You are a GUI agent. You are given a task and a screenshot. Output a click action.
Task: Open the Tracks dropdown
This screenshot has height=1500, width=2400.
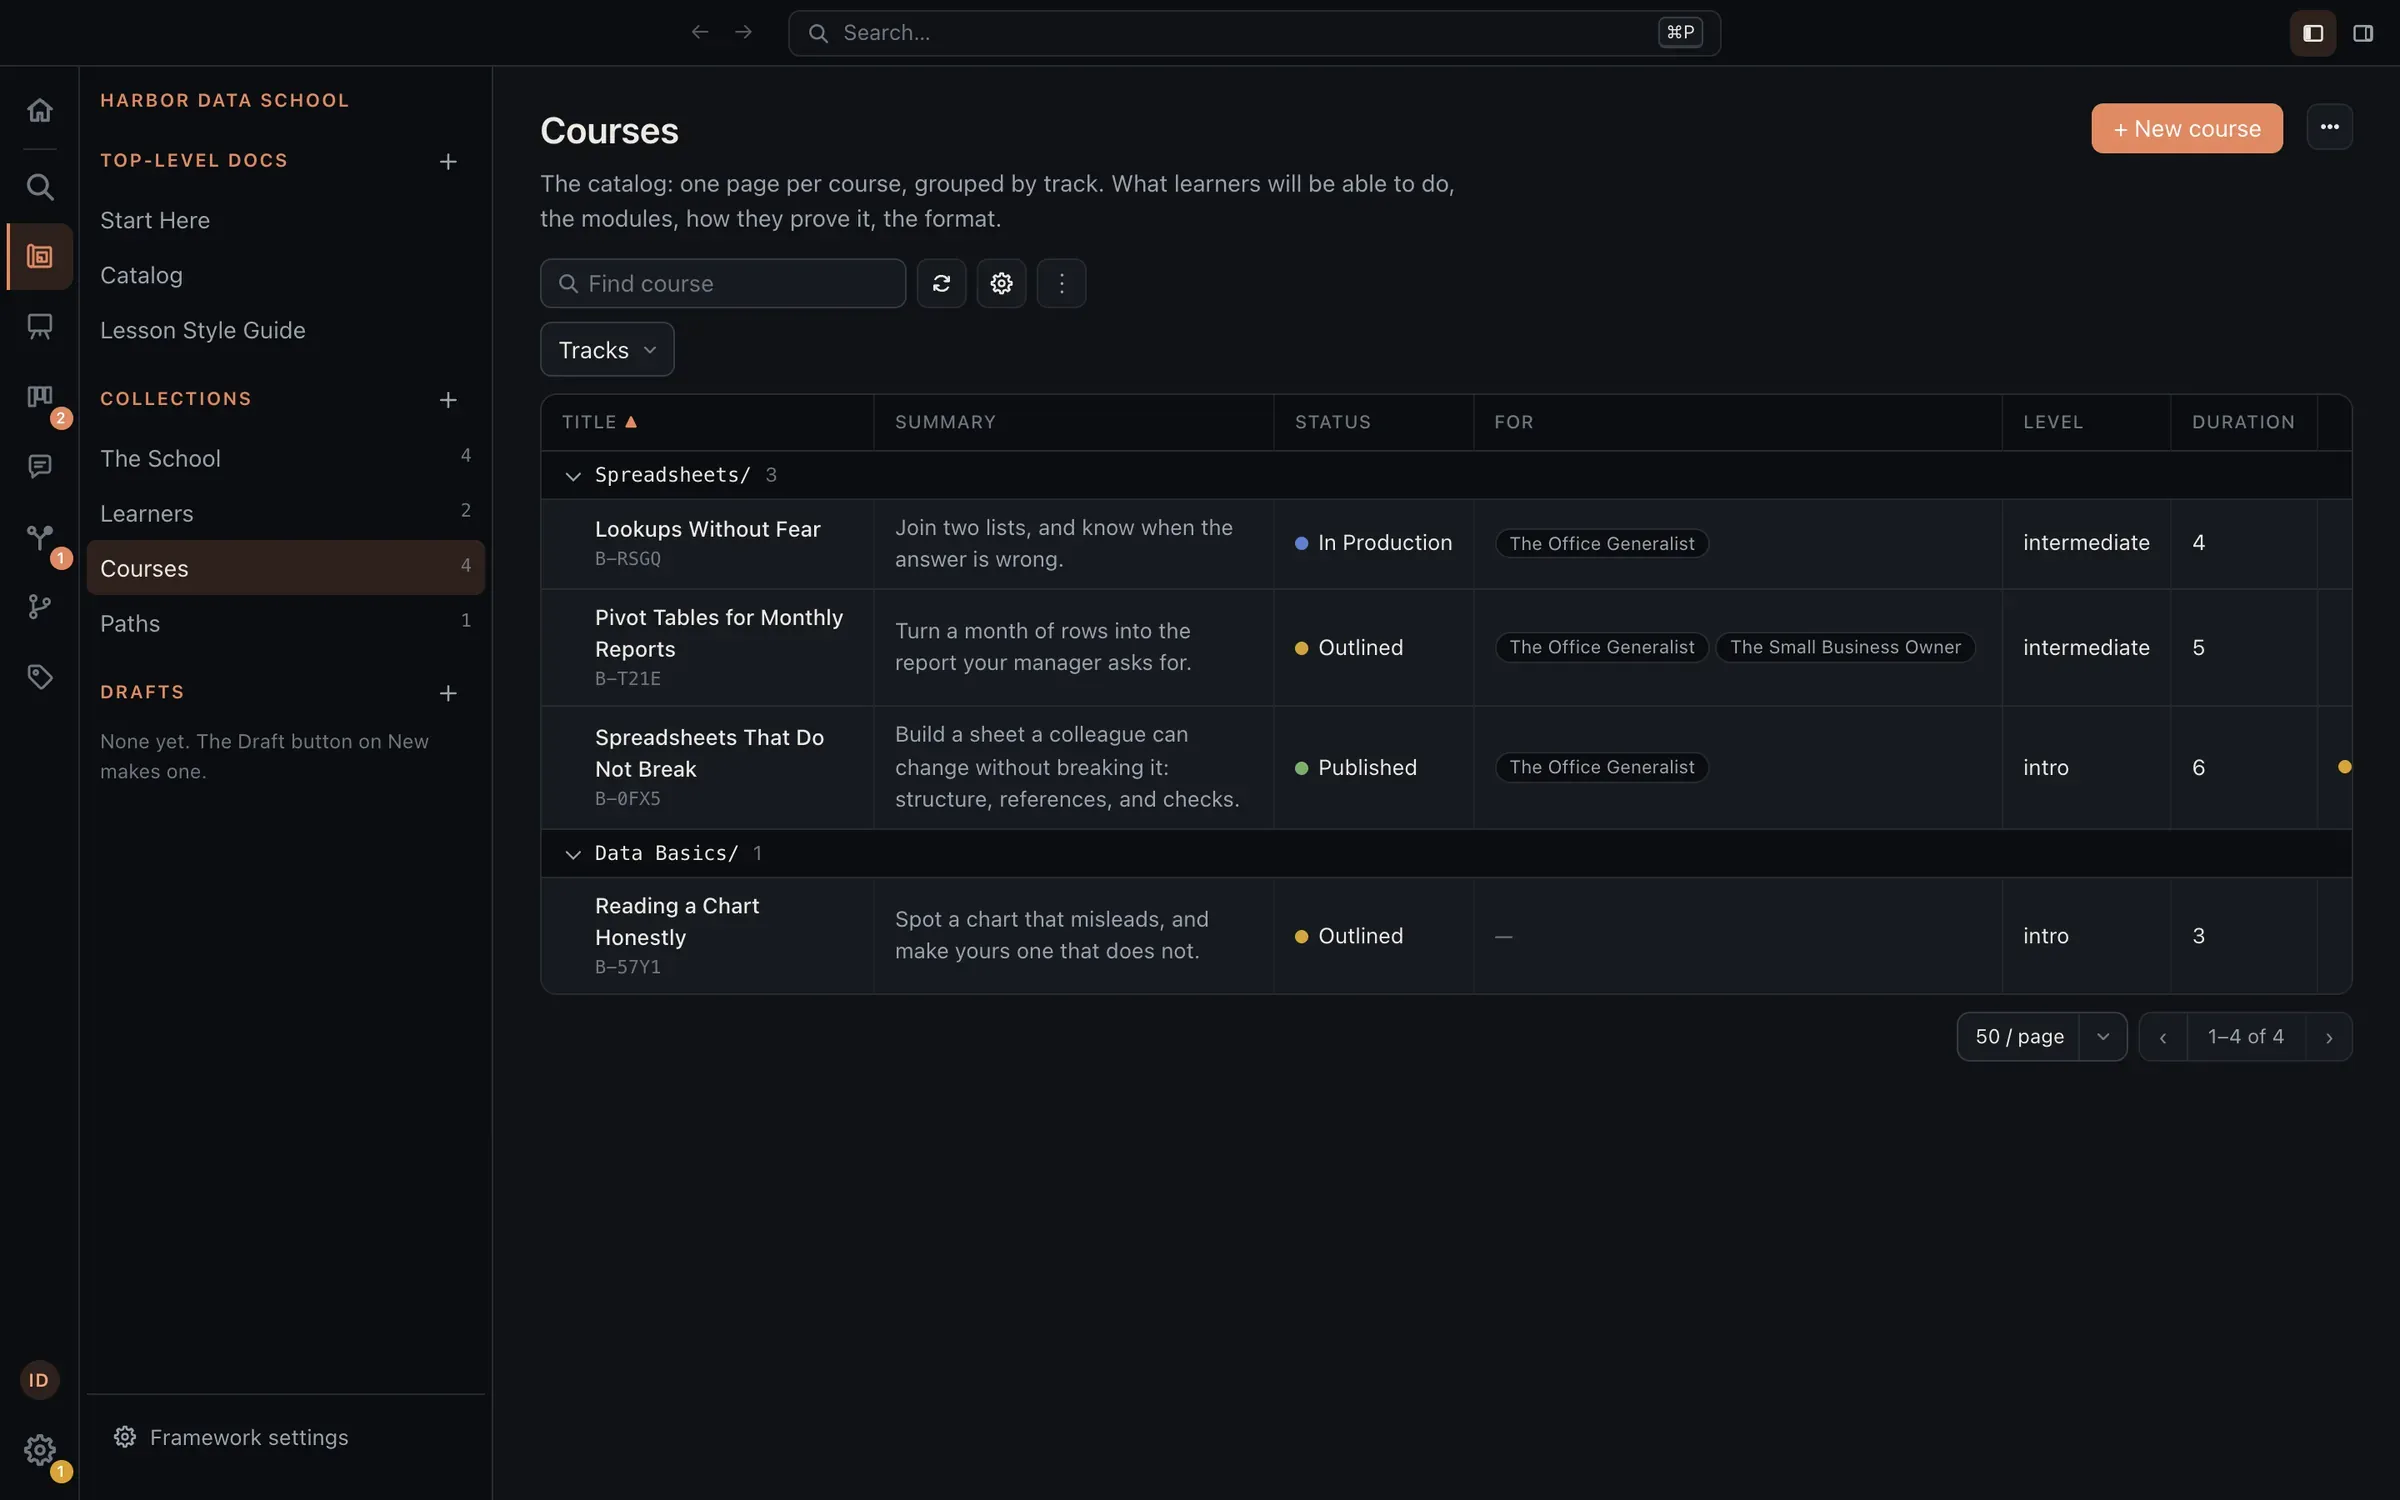607,350
